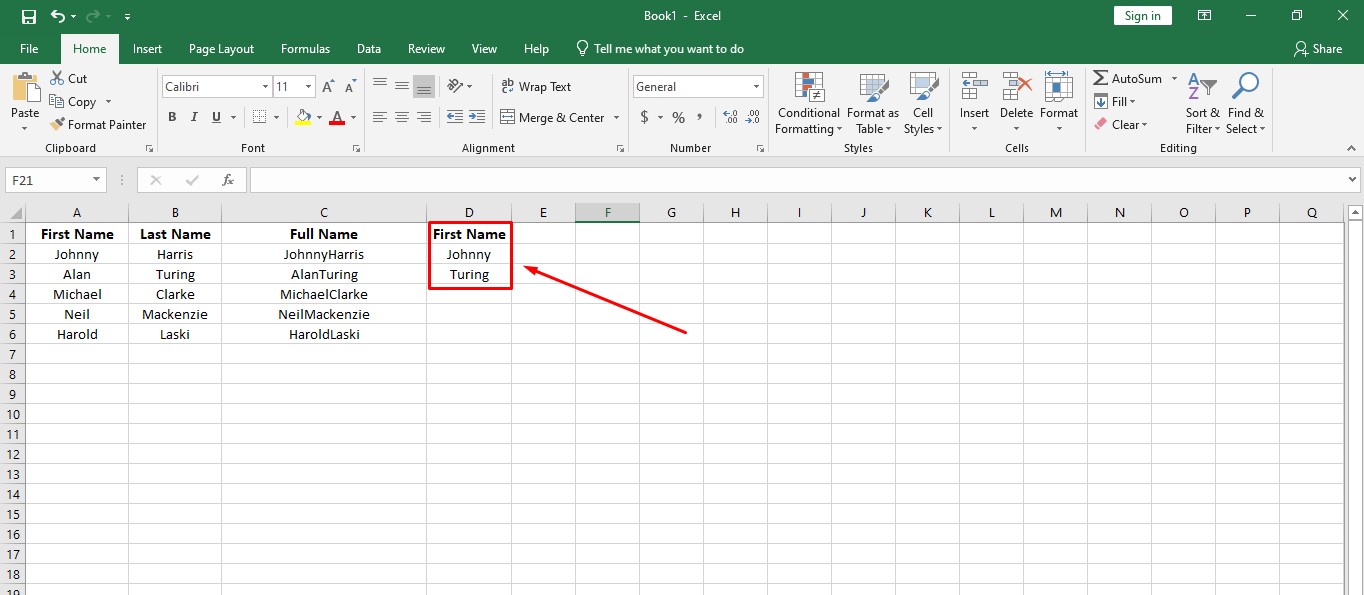Select the Percent Style icon
The image size is (1364, 595).
point(677,117)
